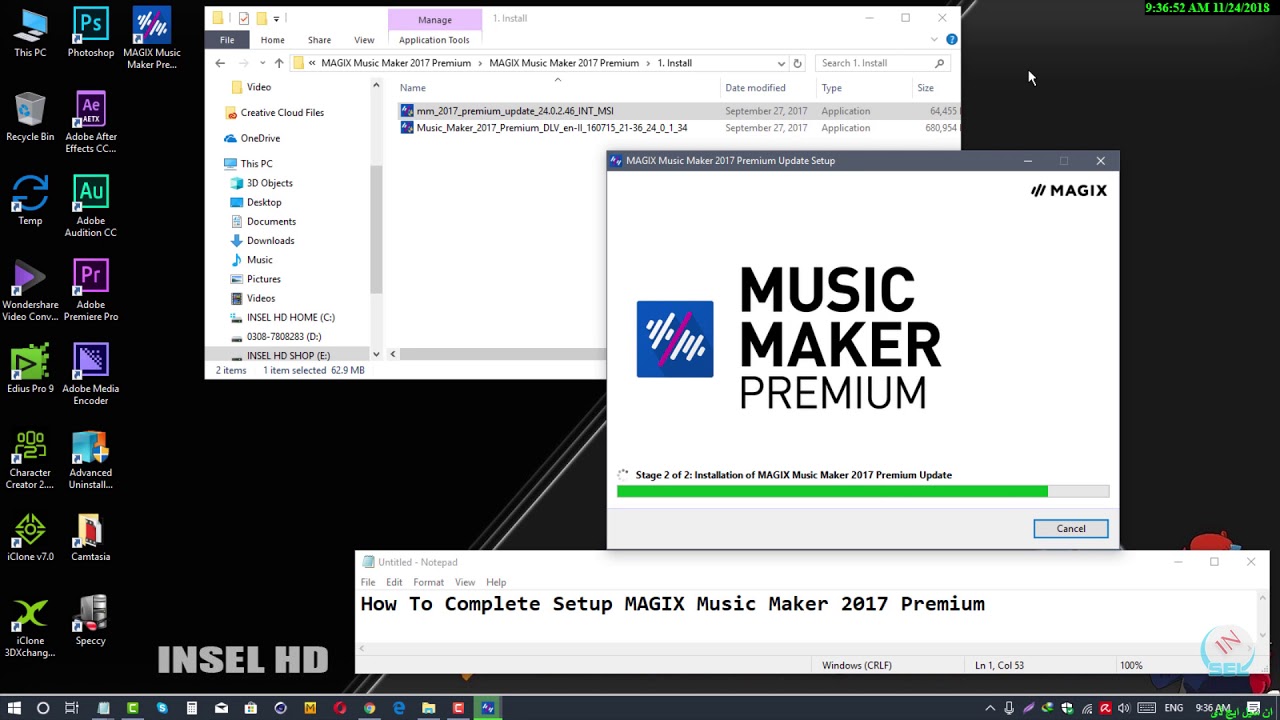Open iClone 3DXchange desktop shortcut
This screenshot has height=720, width=1280.
30,628
